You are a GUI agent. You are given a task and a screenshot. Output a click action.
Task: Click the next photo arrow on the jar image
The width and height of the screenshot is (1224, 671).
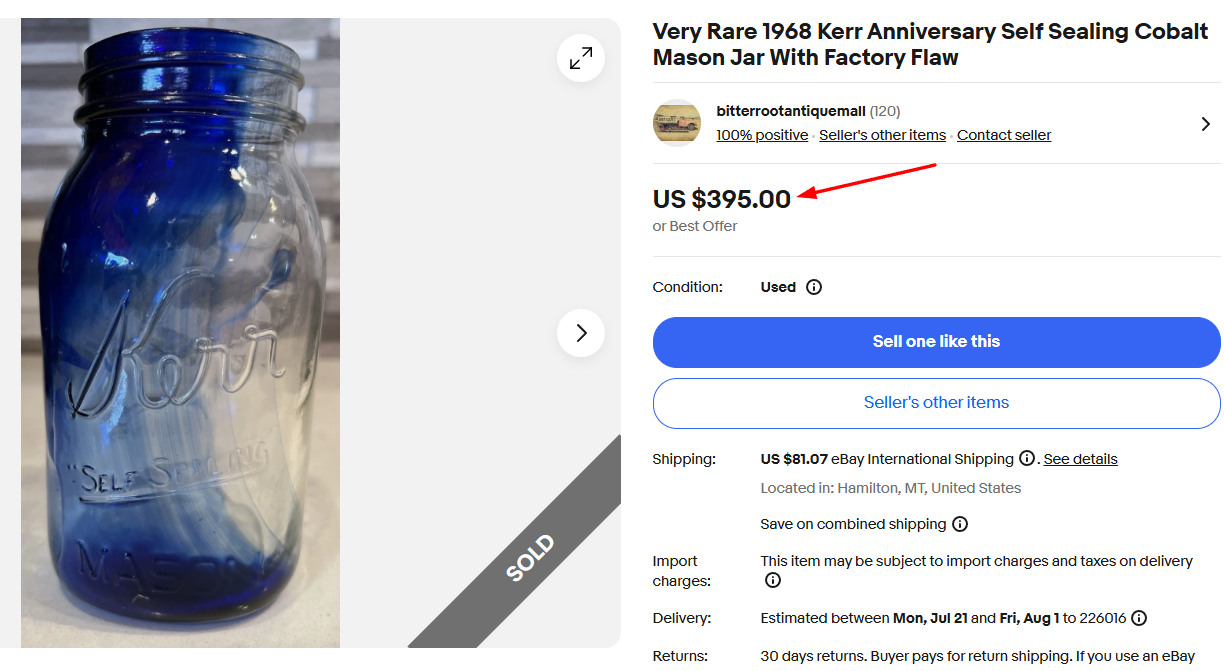(580, 333)
